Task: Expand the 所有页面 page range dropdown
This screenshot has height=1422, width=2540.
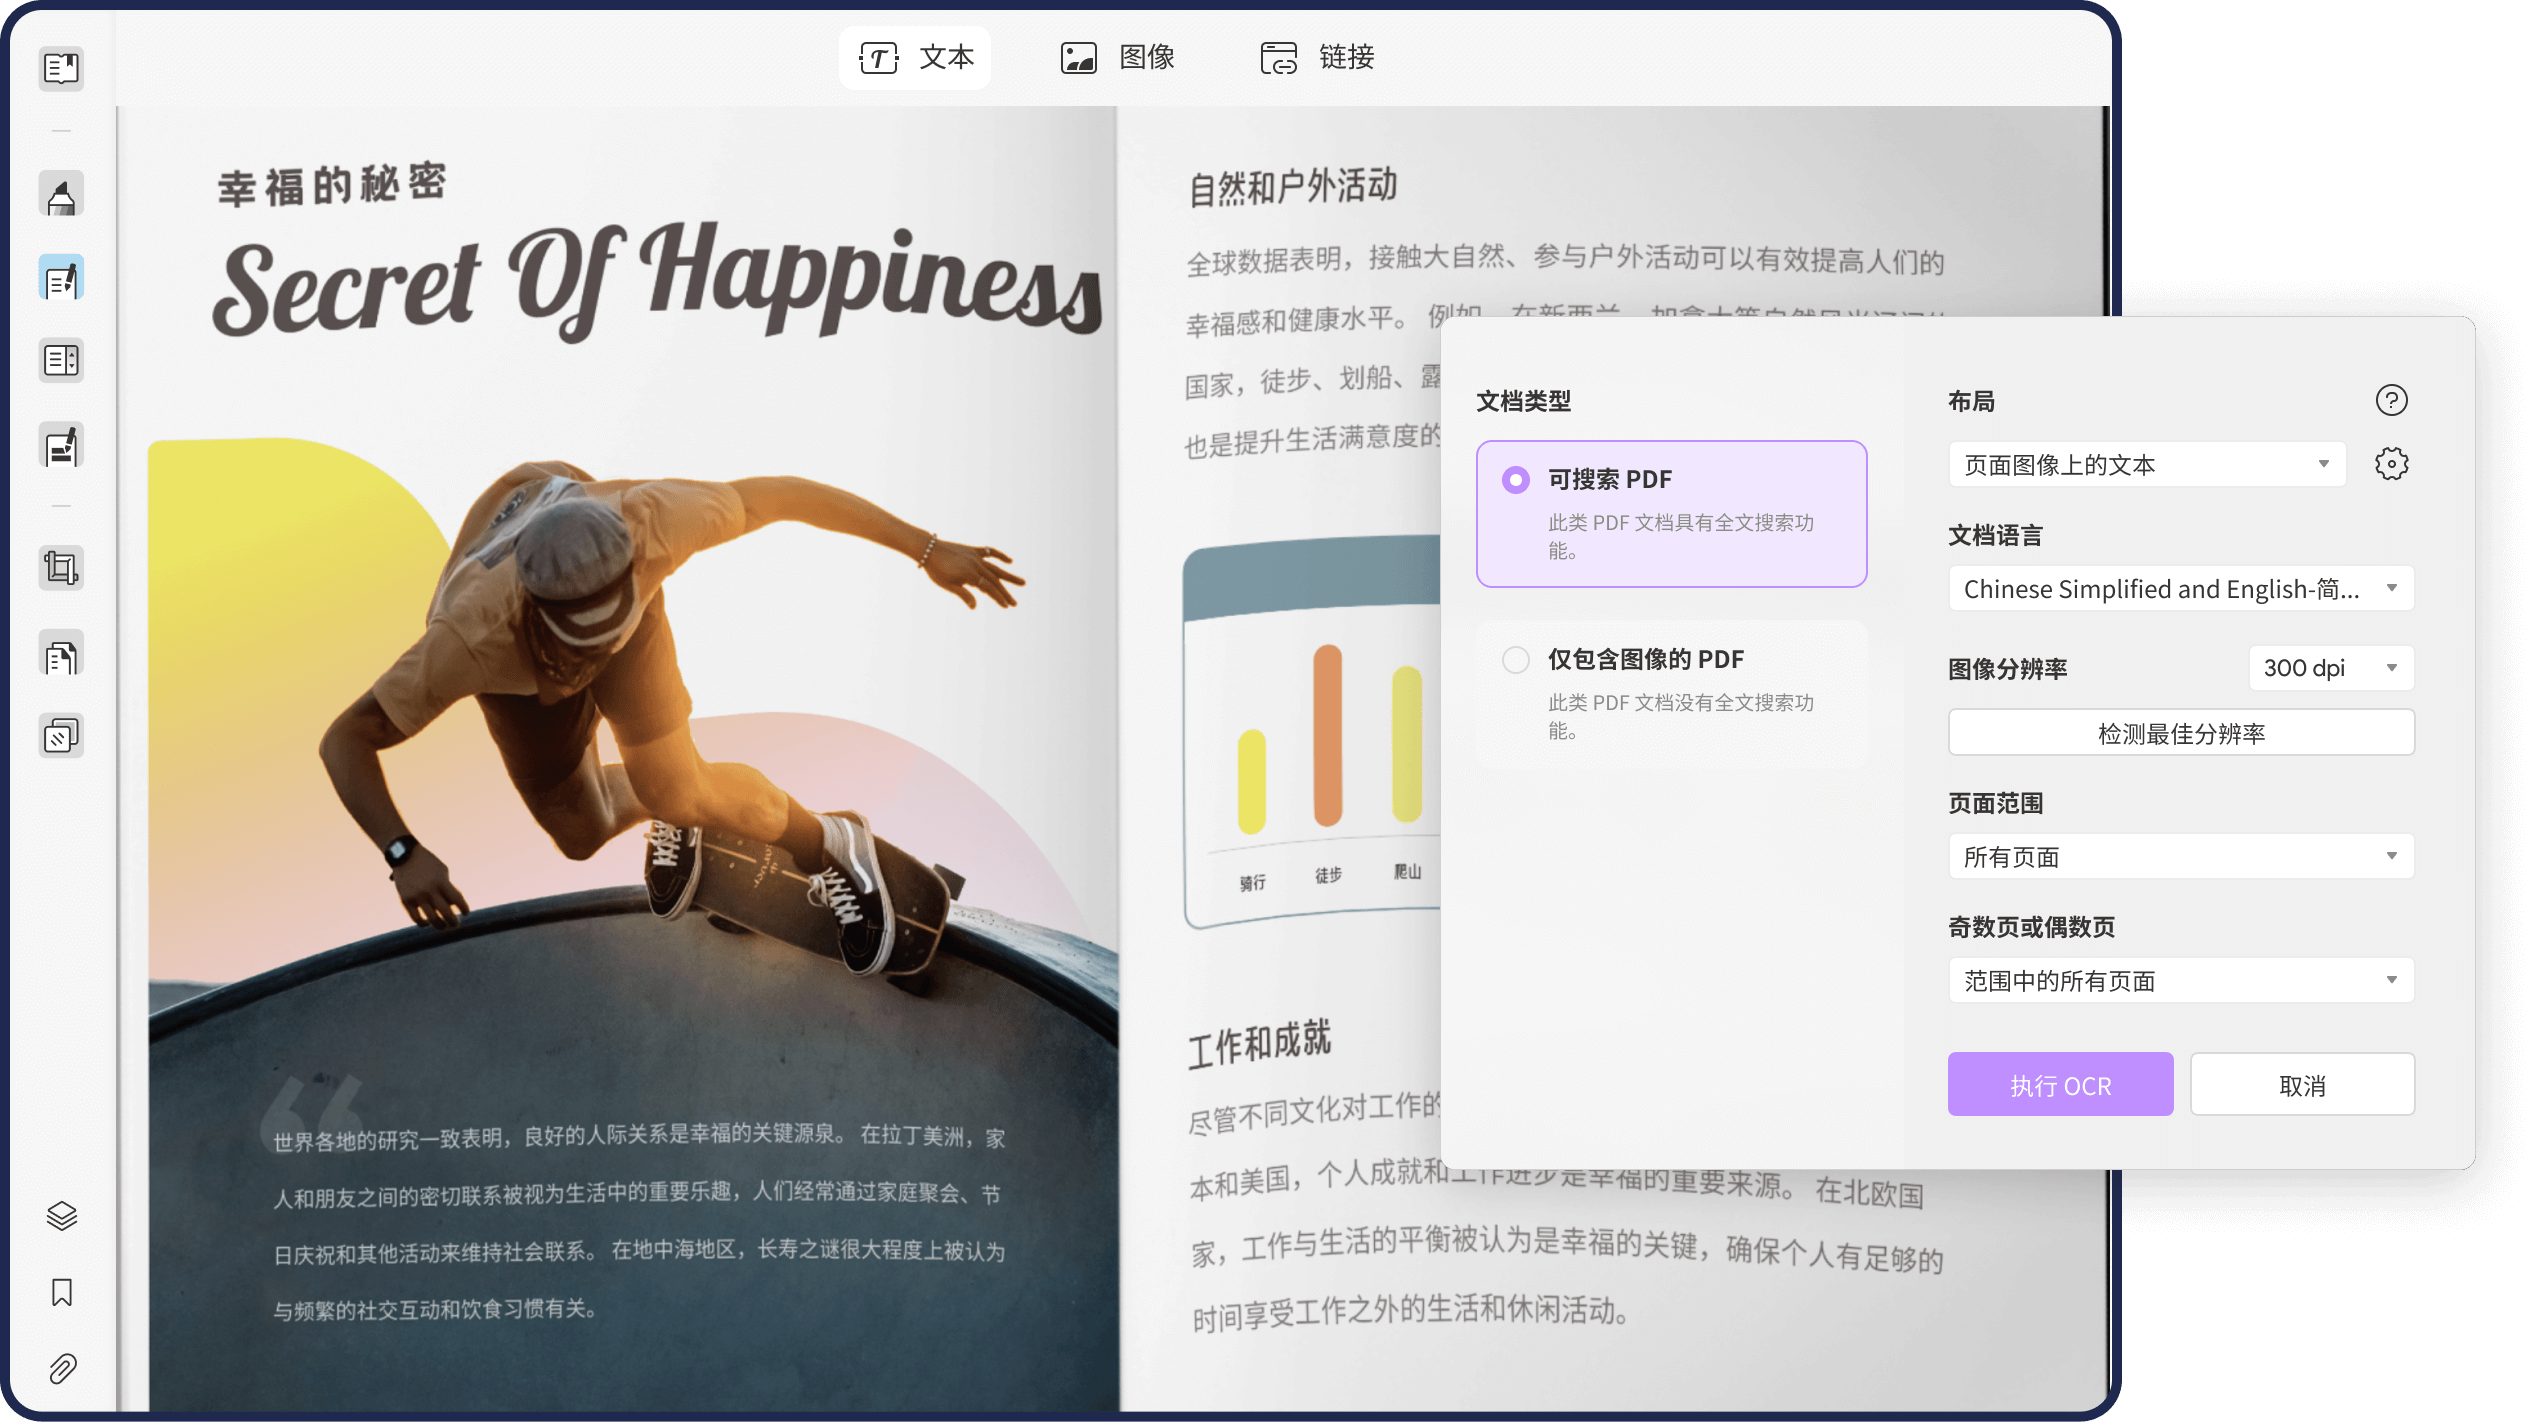Action: 2180,857
